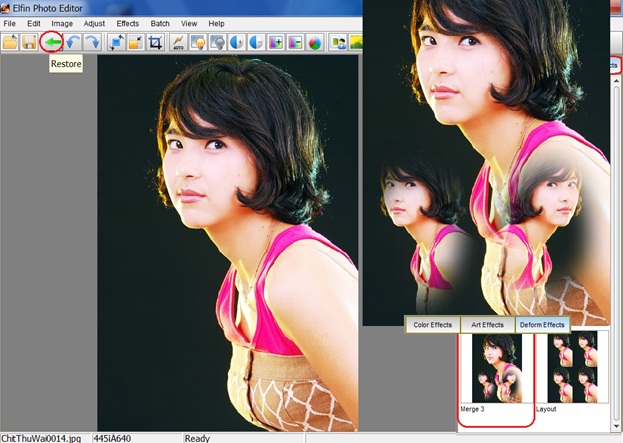Click the Save floppy disk icon
The height and width of the screenshot is (443, 623).
pos(29,42)
